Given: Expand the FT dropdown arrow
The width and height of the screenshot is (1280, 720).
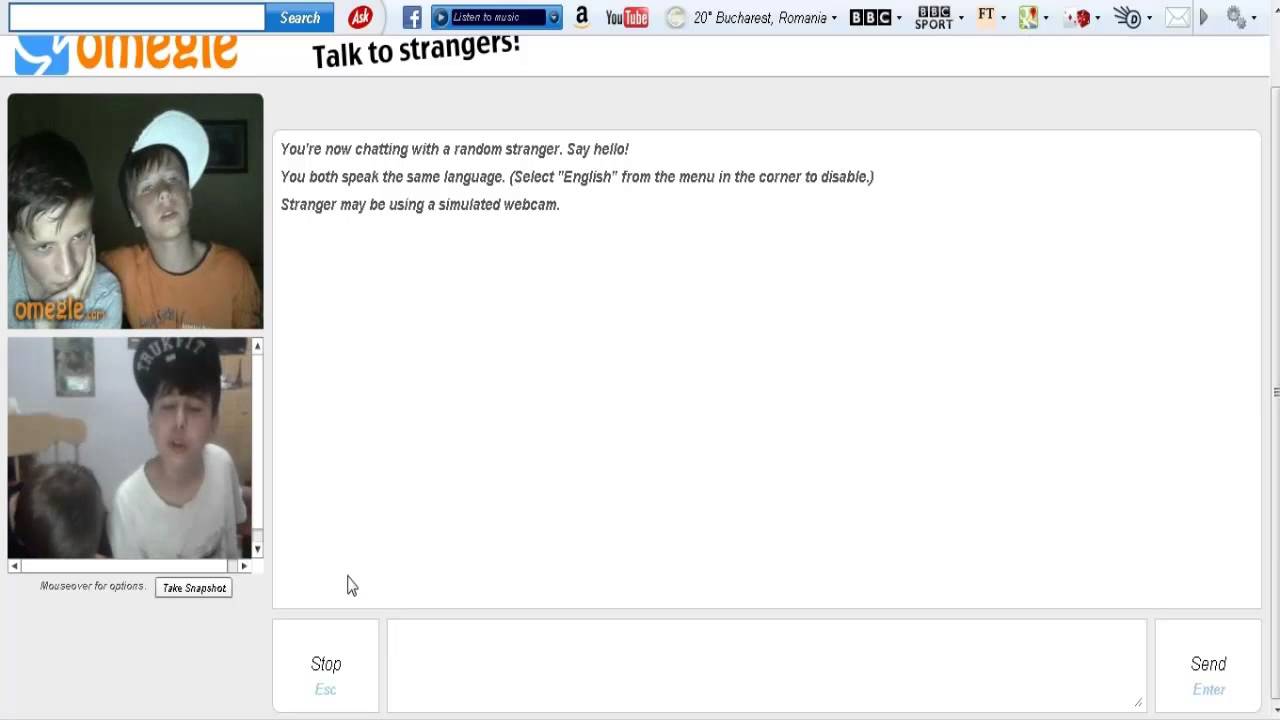Looking at the screenshot, I should tap(1003, 18).
